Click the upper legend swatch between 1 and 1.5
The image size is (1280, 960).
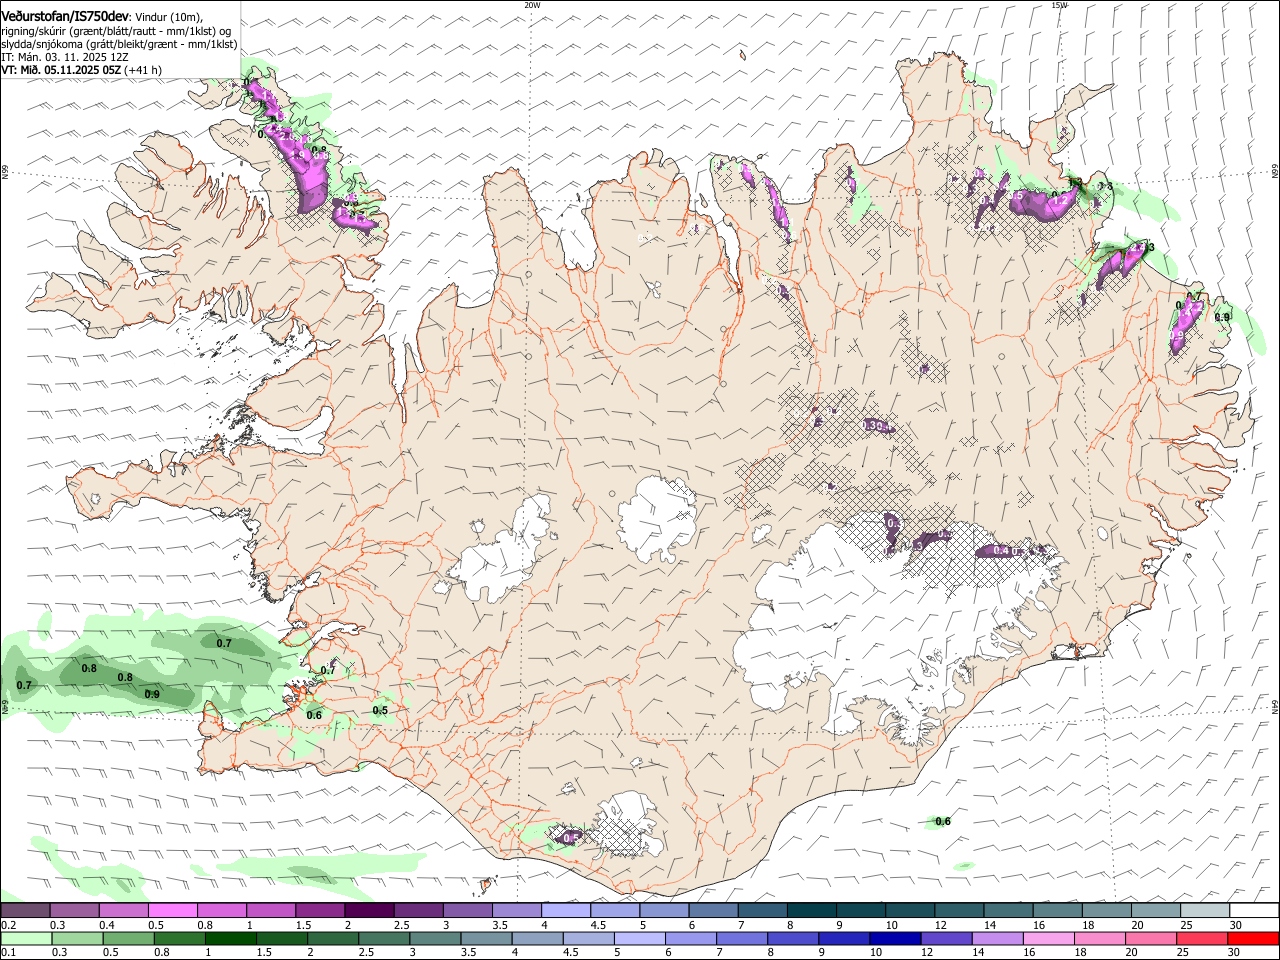pyautogui.click(x=270, y=910)
